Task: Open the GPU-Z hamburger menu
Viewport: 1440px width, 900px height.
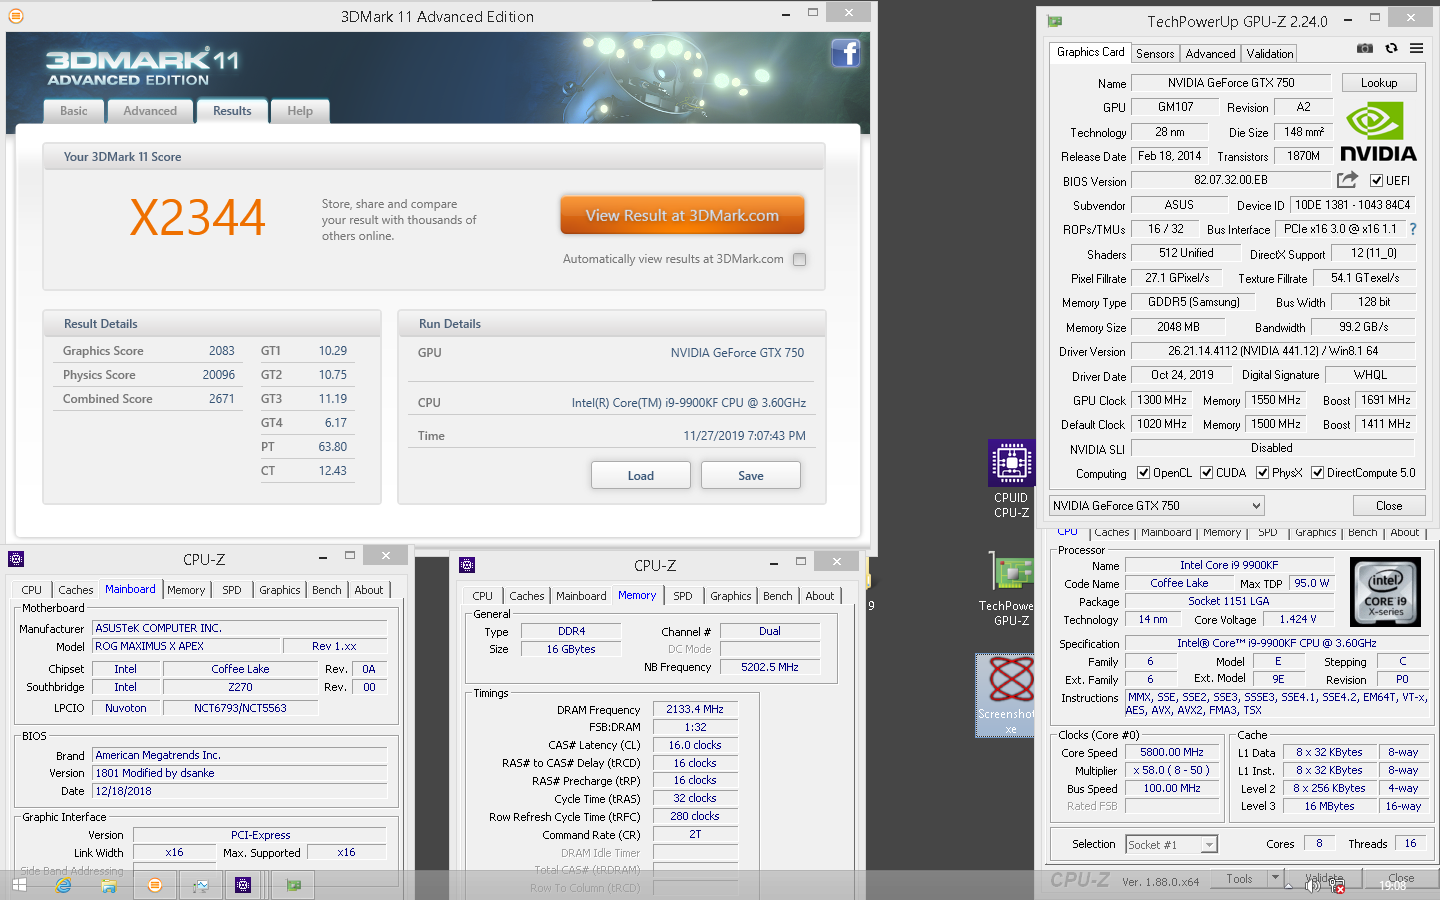Action: pyautogui.click(x=1416, y=48)
